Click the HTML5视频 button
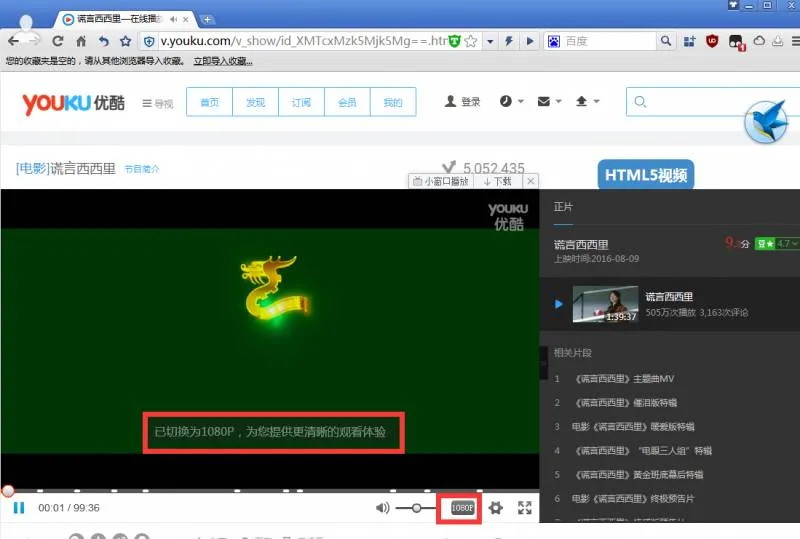 pos(645,175)
